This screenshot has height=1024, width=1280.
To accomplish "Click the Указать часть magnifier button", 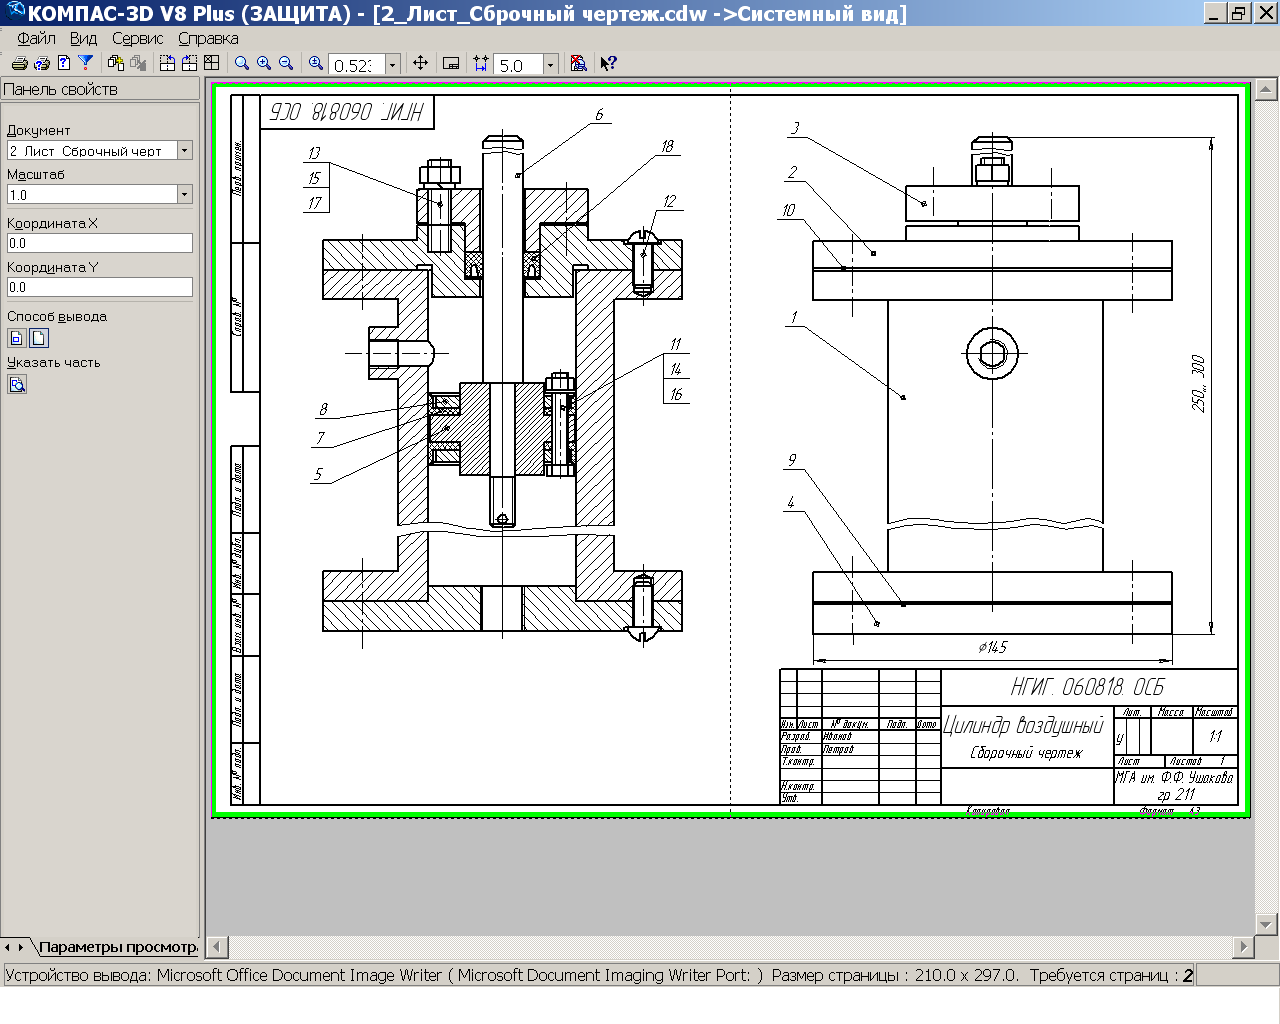I will [17, 384].
